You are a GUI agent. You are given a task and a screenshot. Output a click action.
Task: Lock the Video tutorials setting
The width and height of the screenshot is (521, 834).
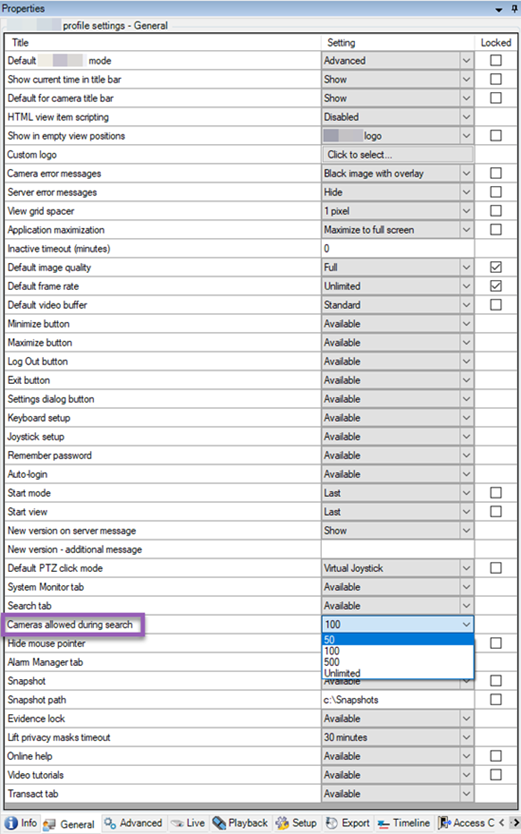[x=495, y=774]
